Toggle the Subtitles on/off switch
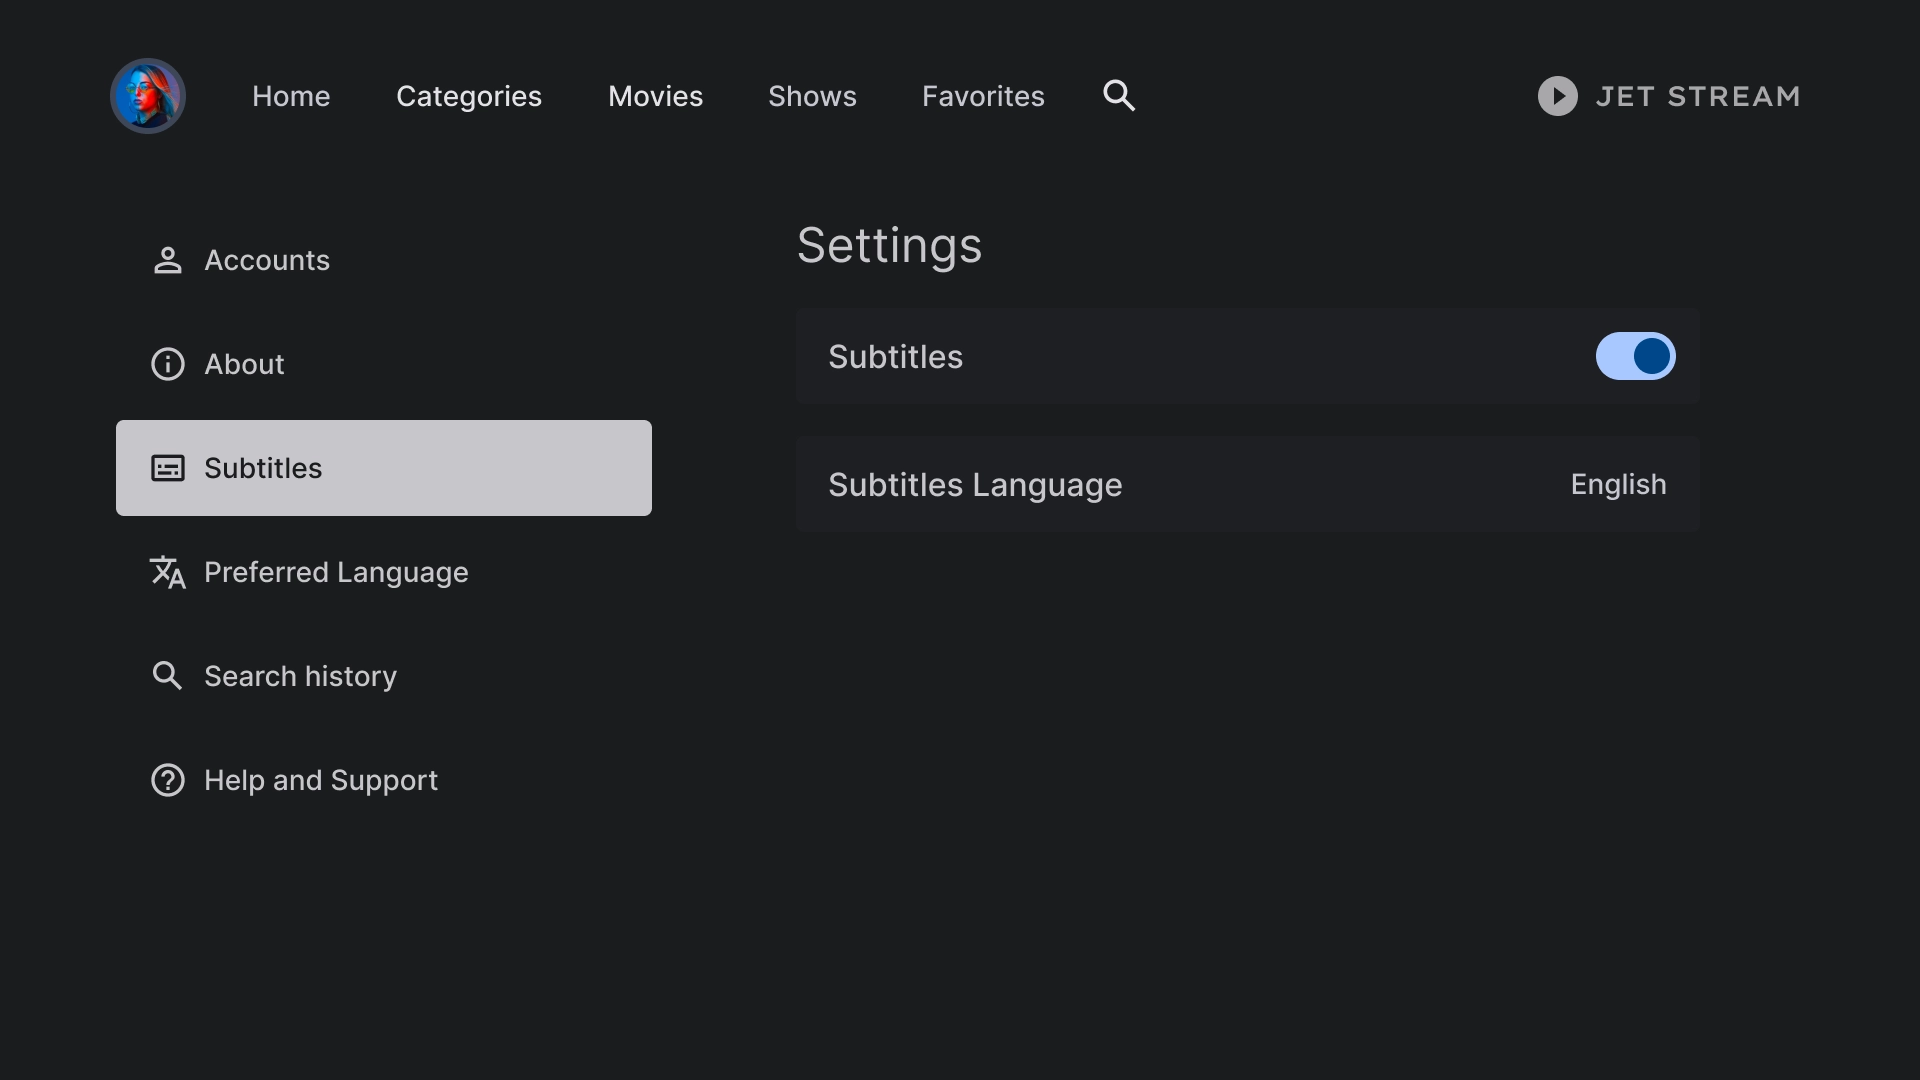This screenshot has height=1080, width=1920. (1635, 356)
